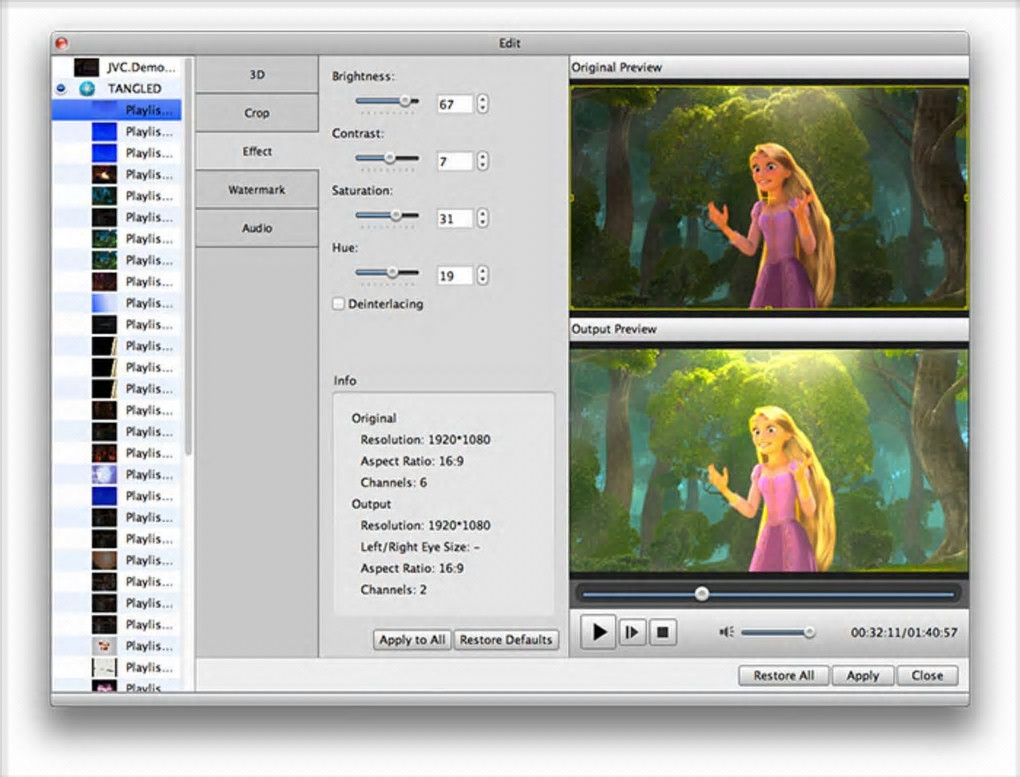Select the Effect tab
Viewport: 1020px width, 777px height.
tap(257, 151)
